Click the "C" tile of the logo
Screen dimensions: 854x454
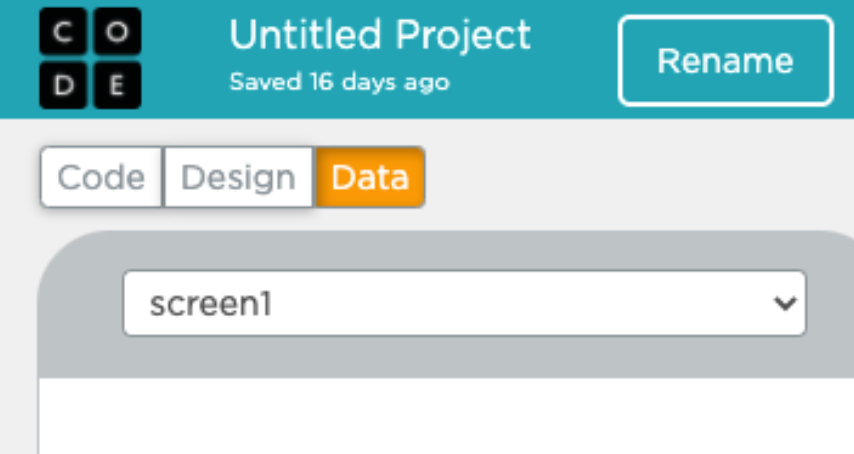pyautogui.click(x=63, y=32)
